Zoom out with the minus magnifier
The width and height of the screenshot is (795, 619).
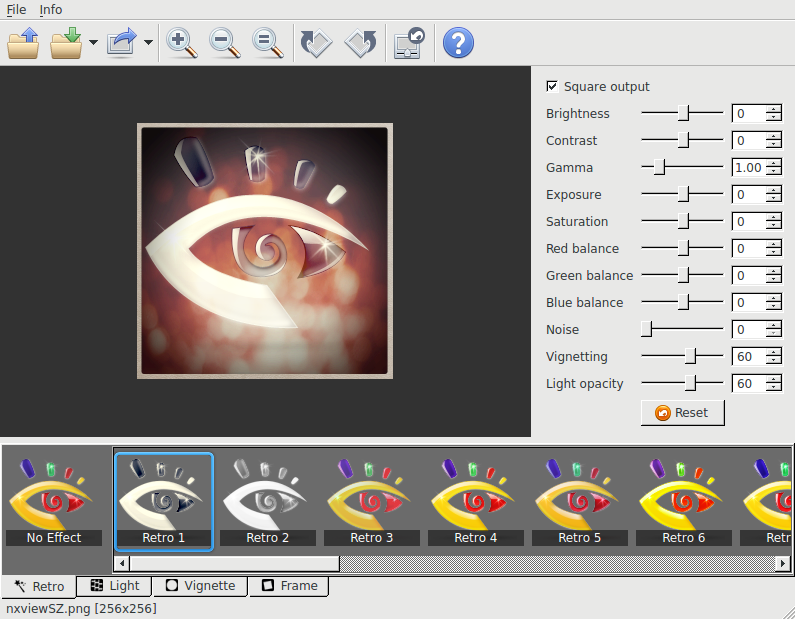point(224,43)
